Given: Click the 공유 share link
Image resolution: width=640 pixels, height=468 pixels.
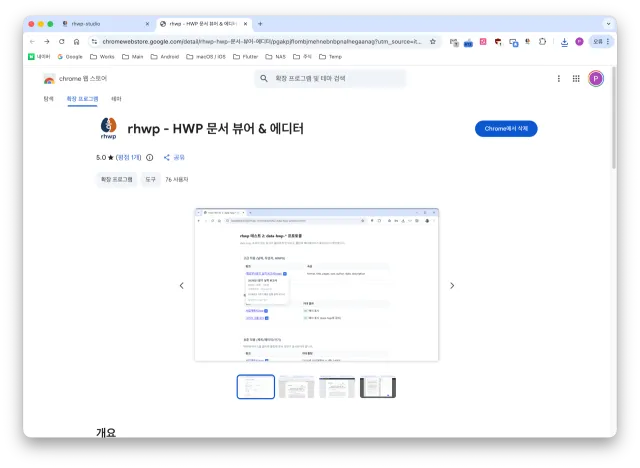Looking at the screenshot, I should [x=174, y=157].
